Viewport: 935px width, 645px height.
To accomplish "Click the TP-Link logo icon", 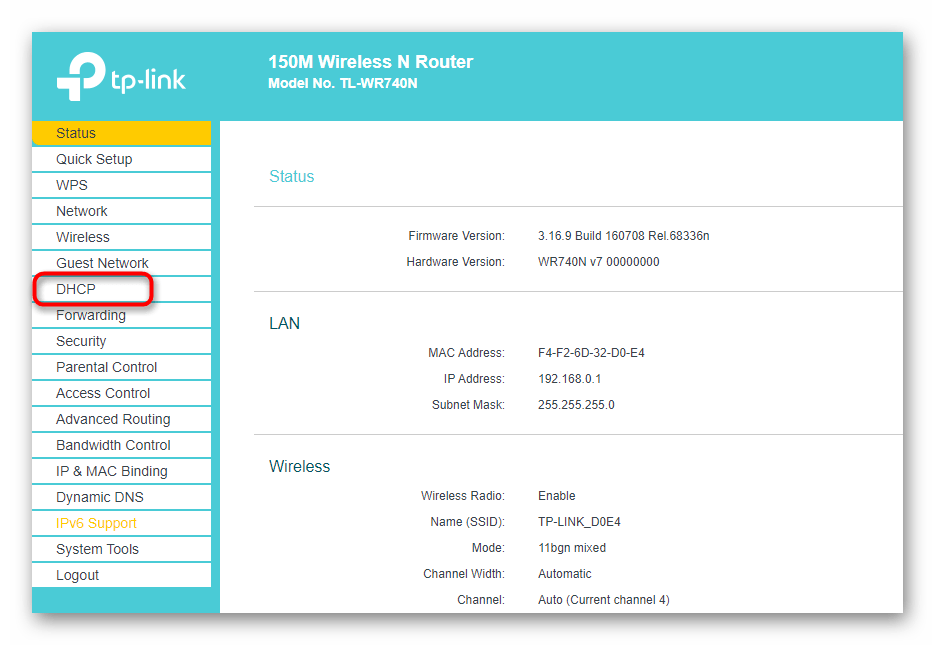I will 80,77.
